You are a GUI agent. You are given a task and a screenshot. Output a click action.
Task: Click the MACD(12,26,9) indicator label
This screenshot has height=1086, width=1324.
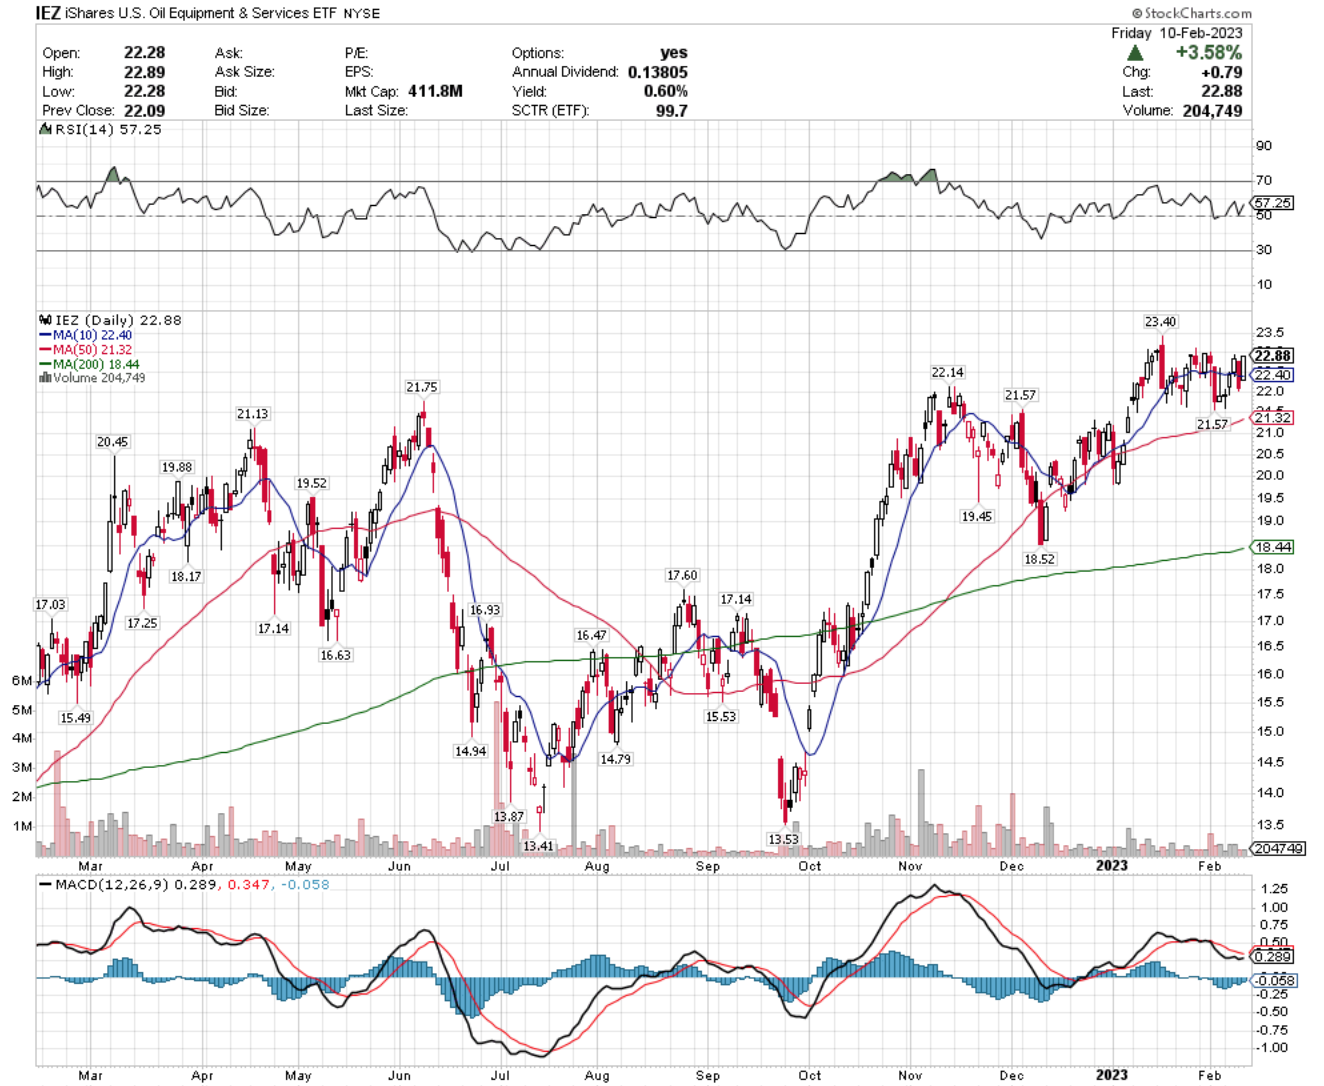point(112,885)
